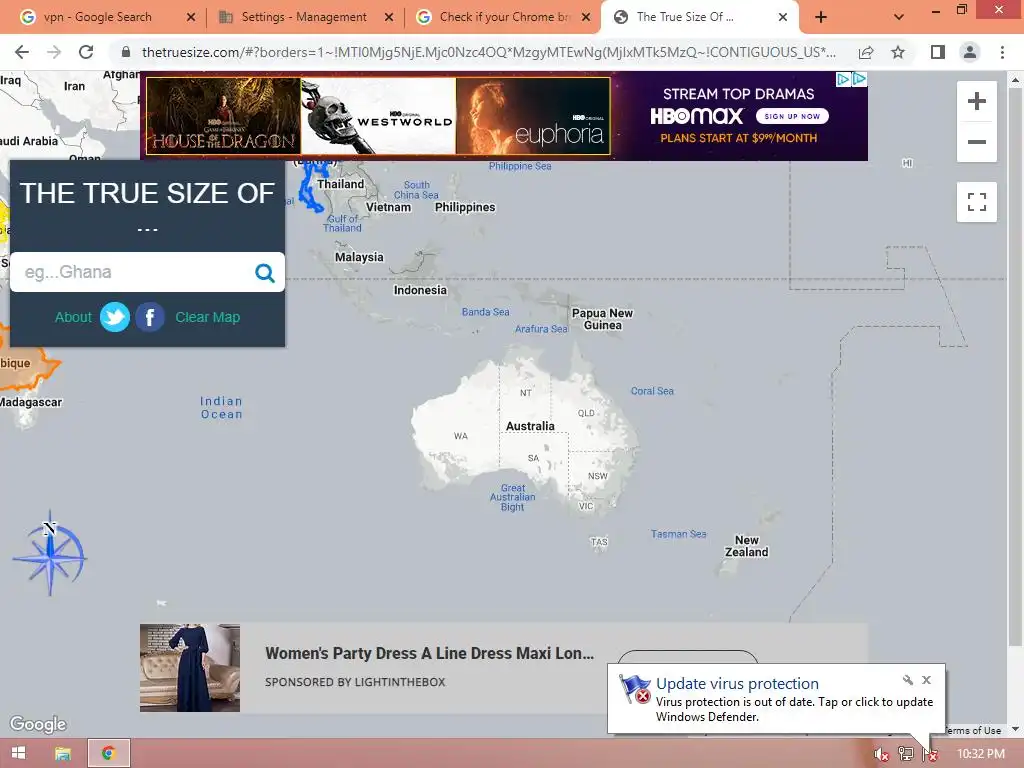Screen dimensions: 1024x768
Task: Click the Tasman Sea label
Action: [679, 534]
